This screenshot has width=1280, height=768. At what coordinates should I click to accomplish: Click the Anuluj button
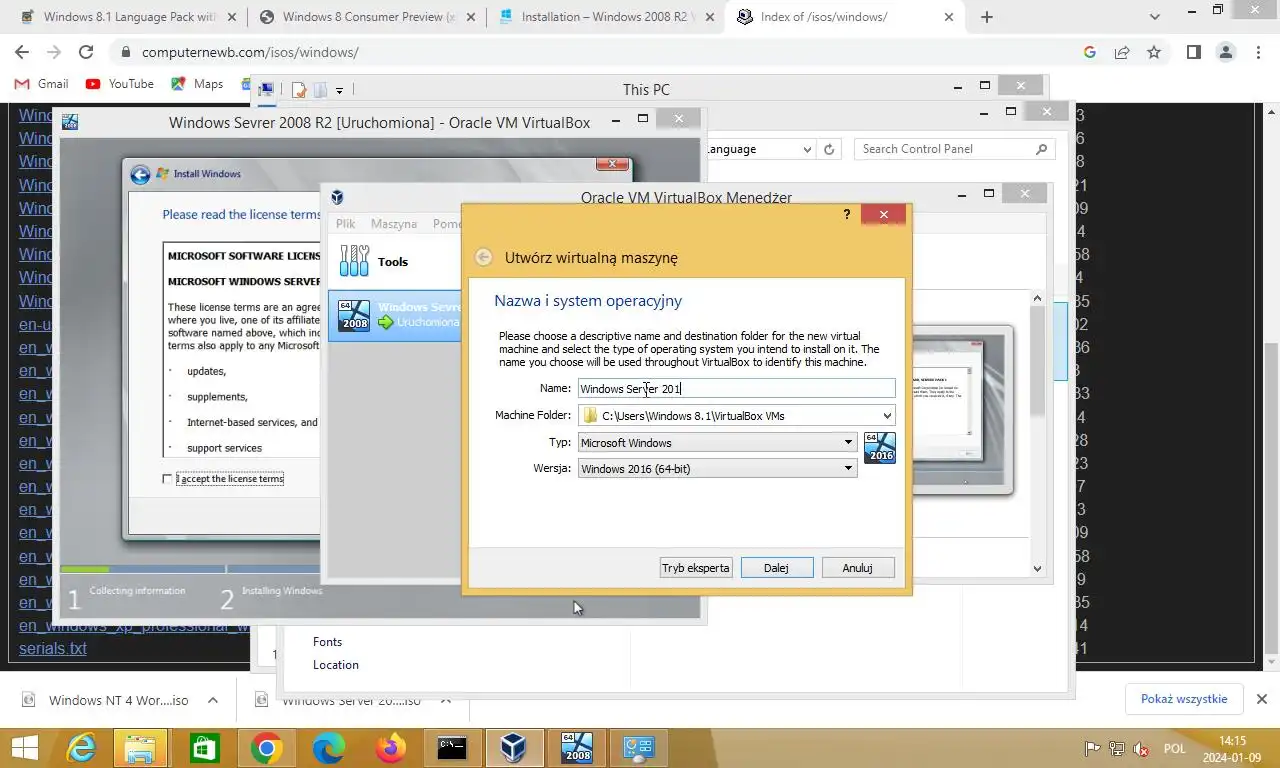[857, 567]
